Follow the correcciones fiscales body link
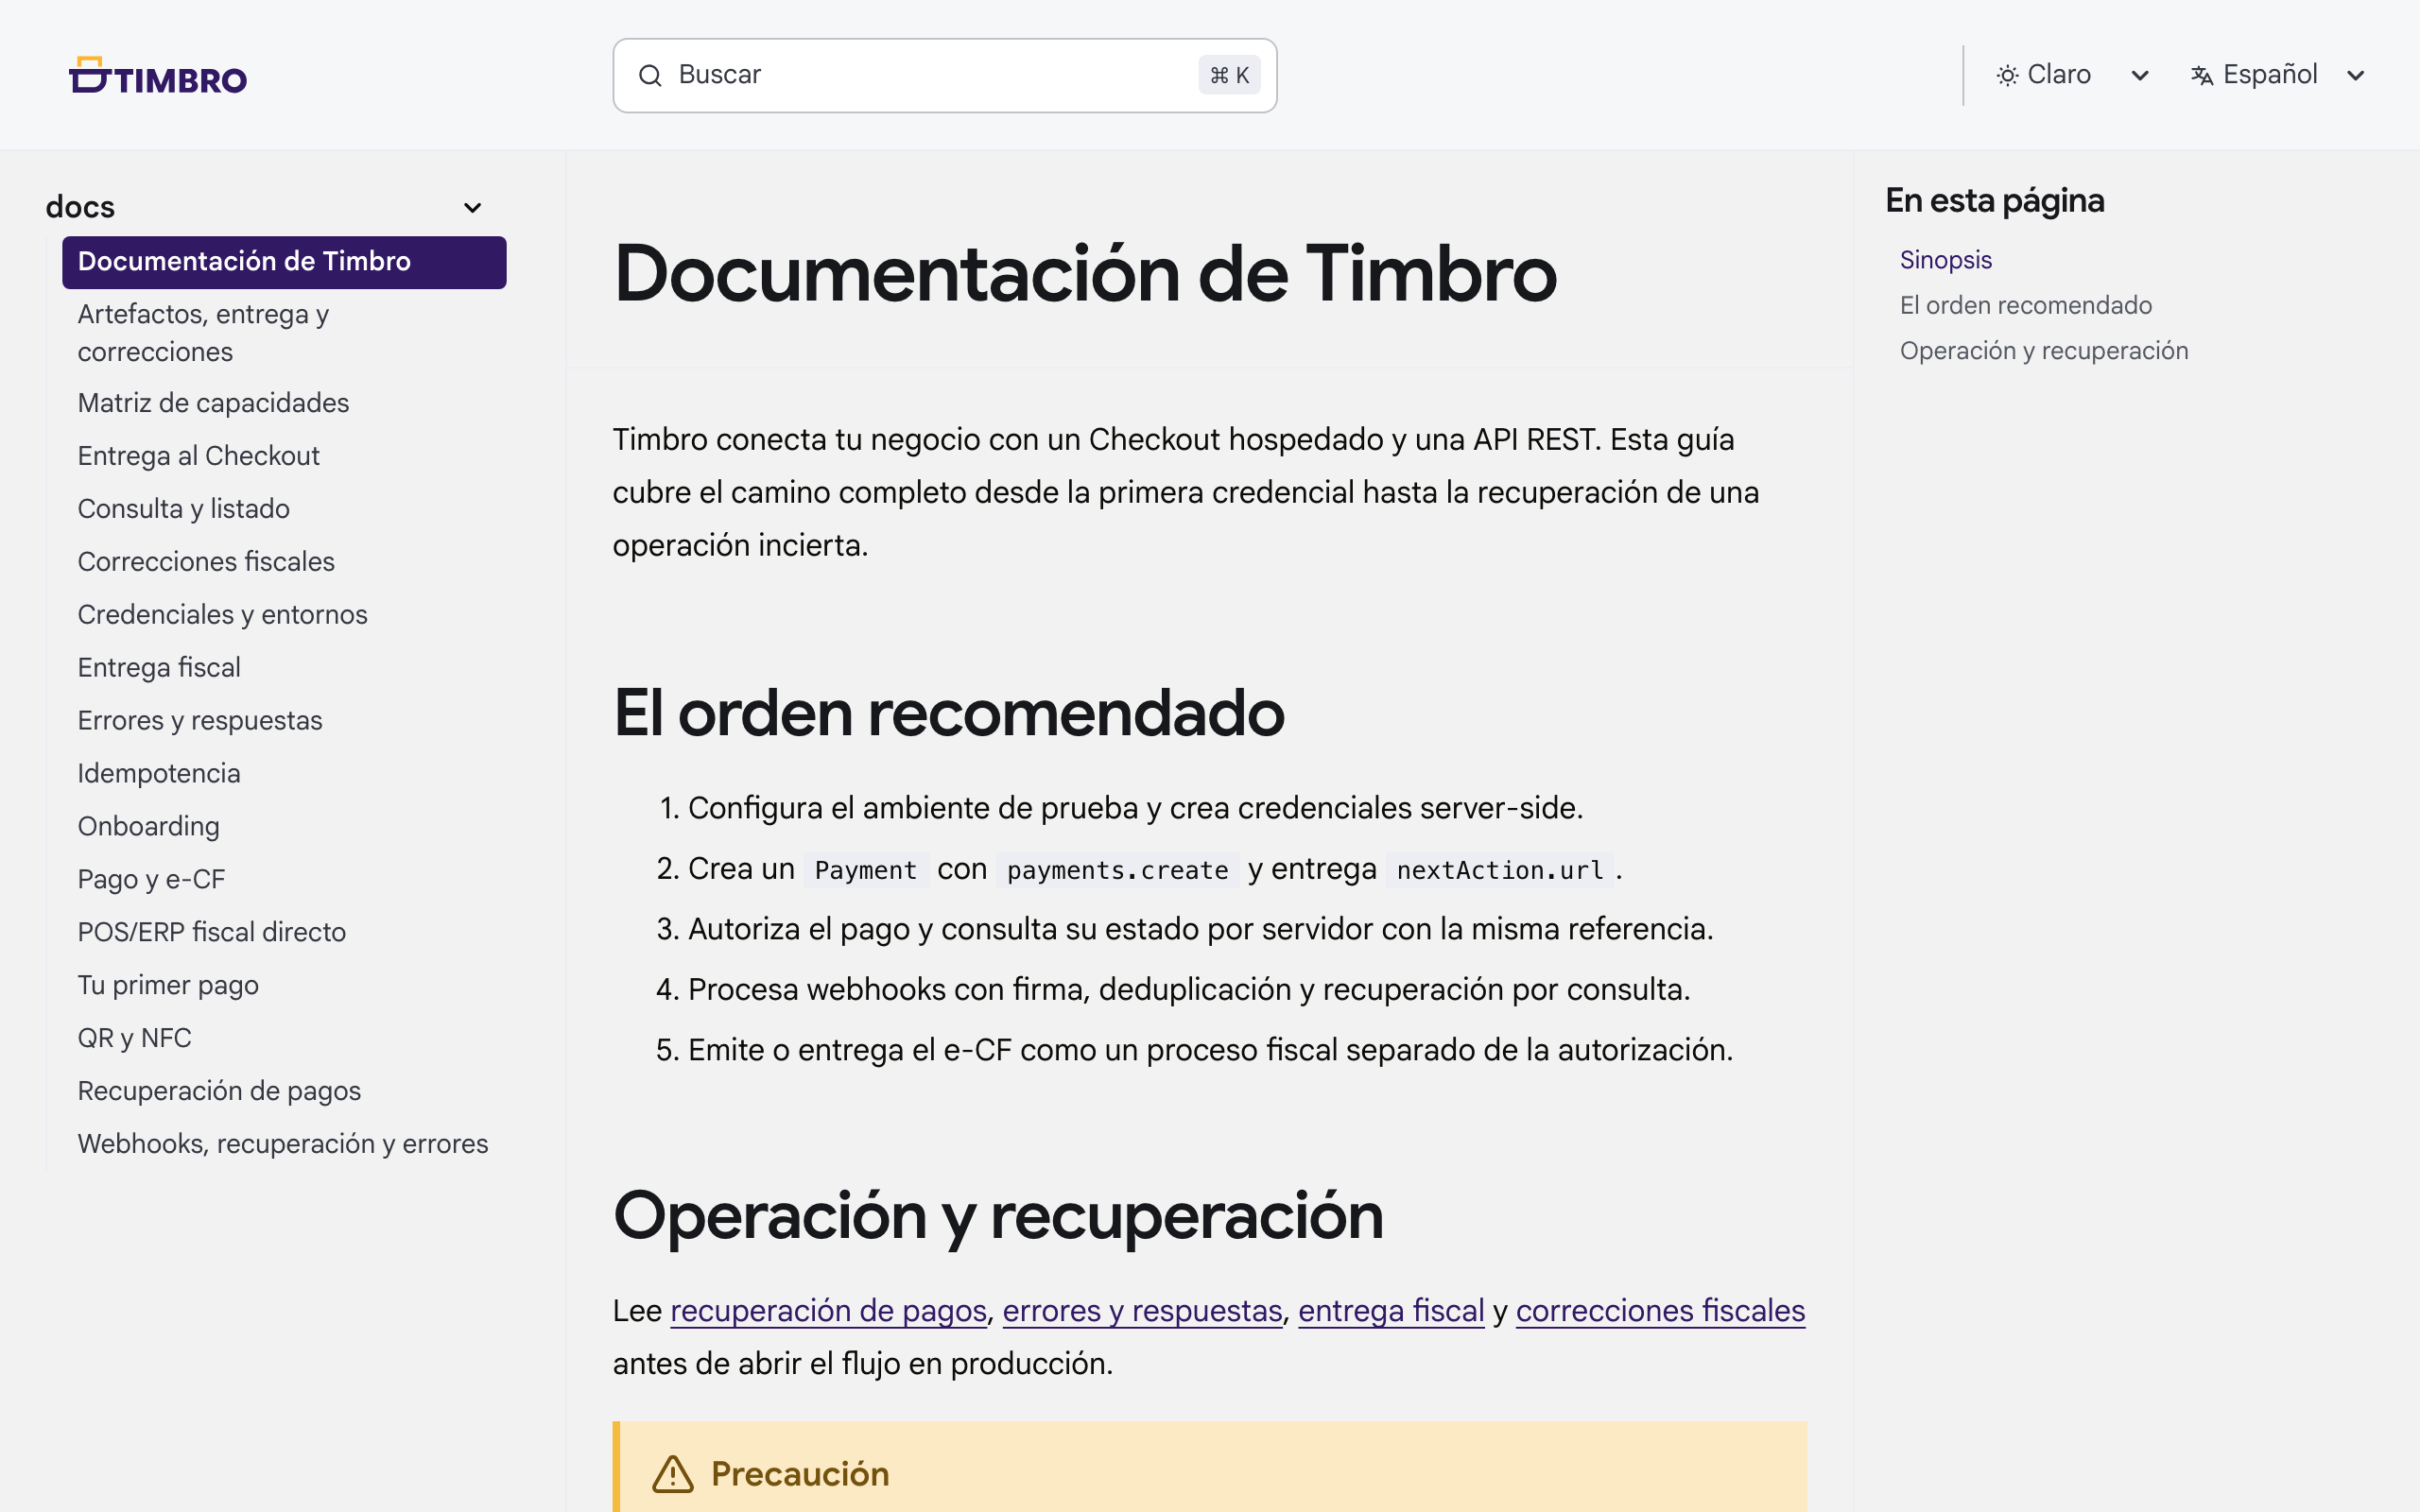The height and width of the screenshot is (1512, 2420). tap(1660, 1311)
